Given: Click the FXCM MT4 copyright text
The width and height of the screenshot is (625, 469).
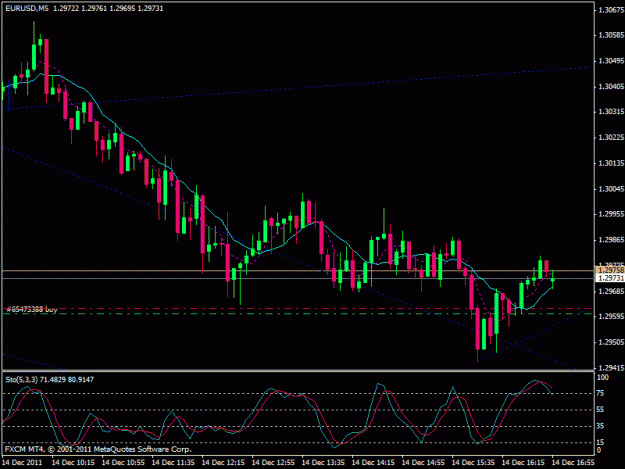Looking at the screenshot, I should [x=98, y=449].
